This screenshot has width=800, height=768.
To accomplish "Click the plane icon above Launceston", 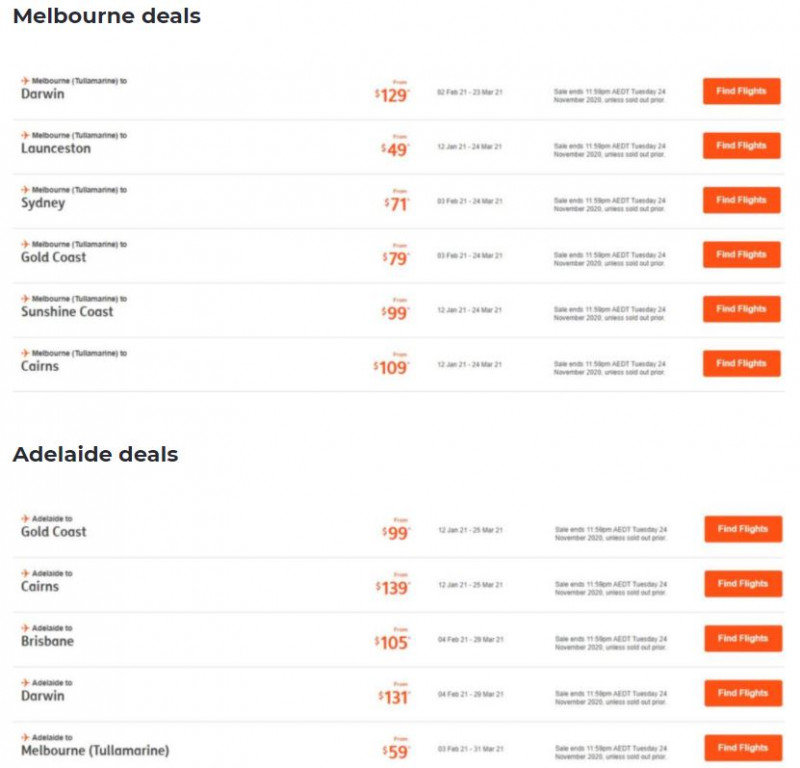I will (25, 135).
